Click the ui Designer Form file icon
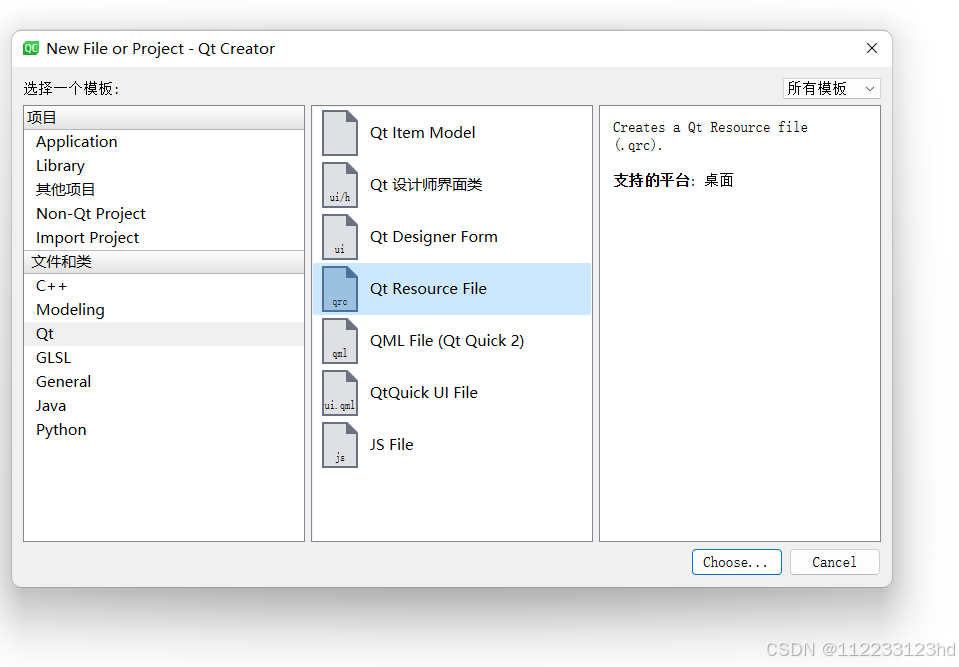Viewport: 959px width, 667px height. 339,237
